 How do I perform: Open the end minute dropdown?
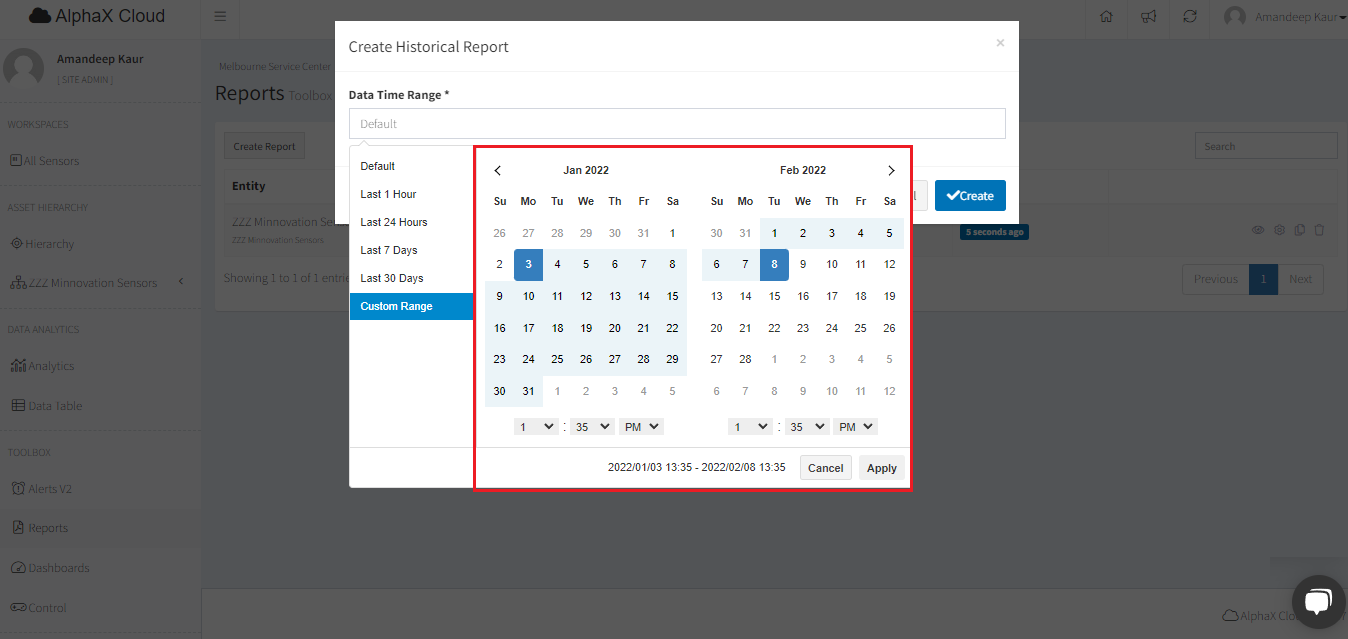pyautogui.click(x=807, y=427)
